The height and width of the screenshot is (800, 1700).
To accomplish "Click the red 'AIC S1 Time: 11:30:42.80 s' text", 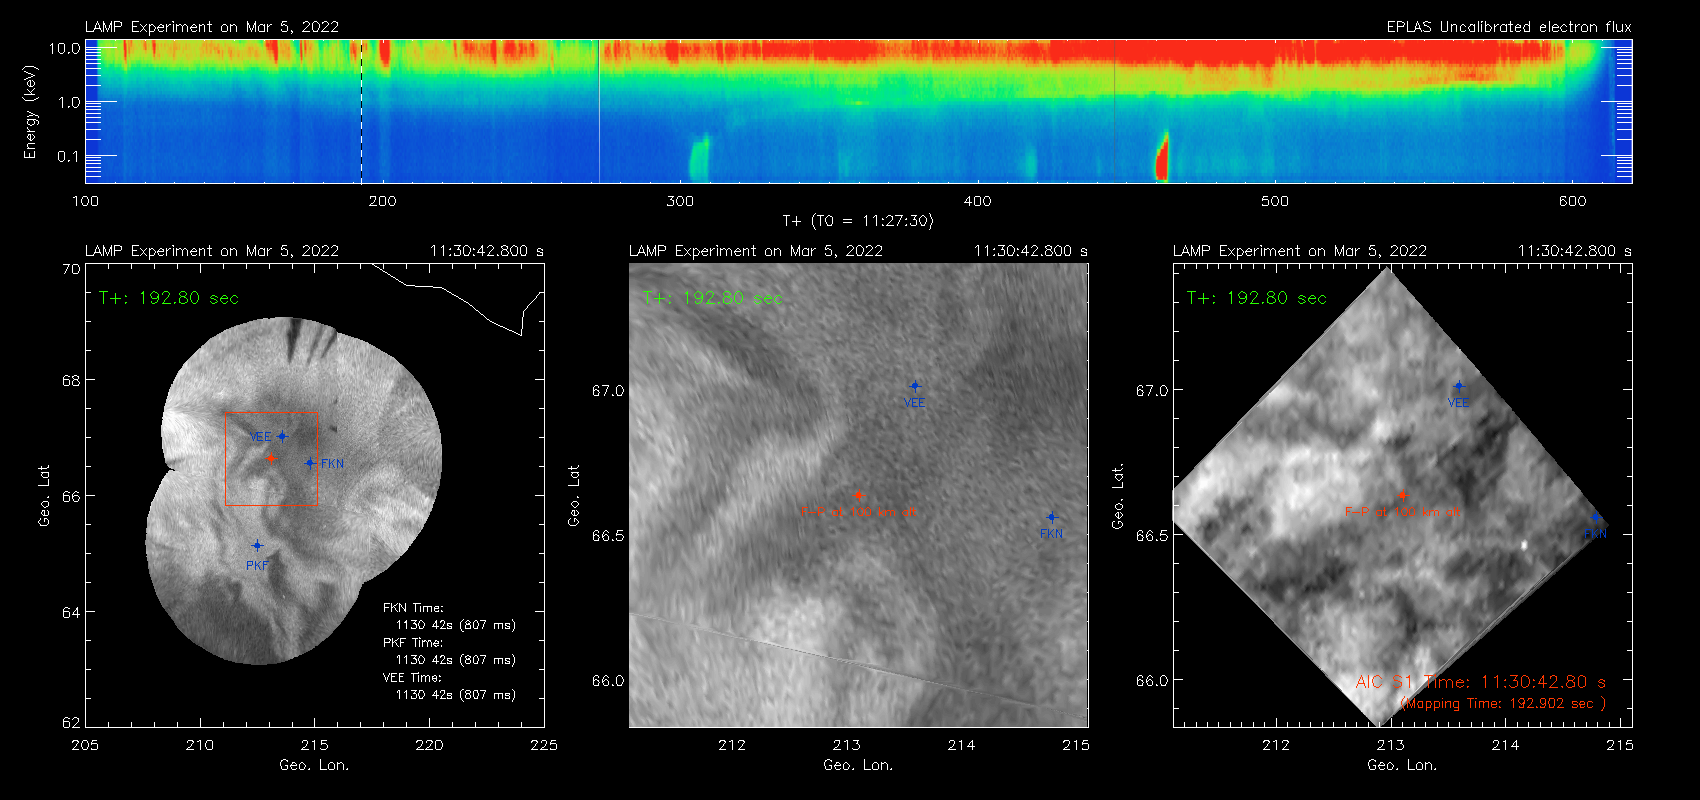I will [1481, 682].
